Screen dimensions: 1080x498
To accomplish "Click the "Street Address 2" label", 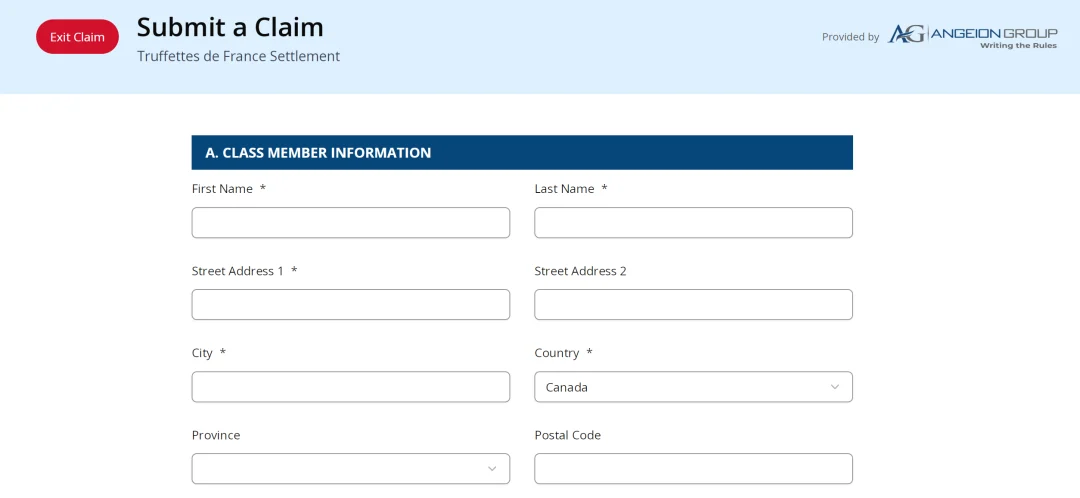I will 580,271.
